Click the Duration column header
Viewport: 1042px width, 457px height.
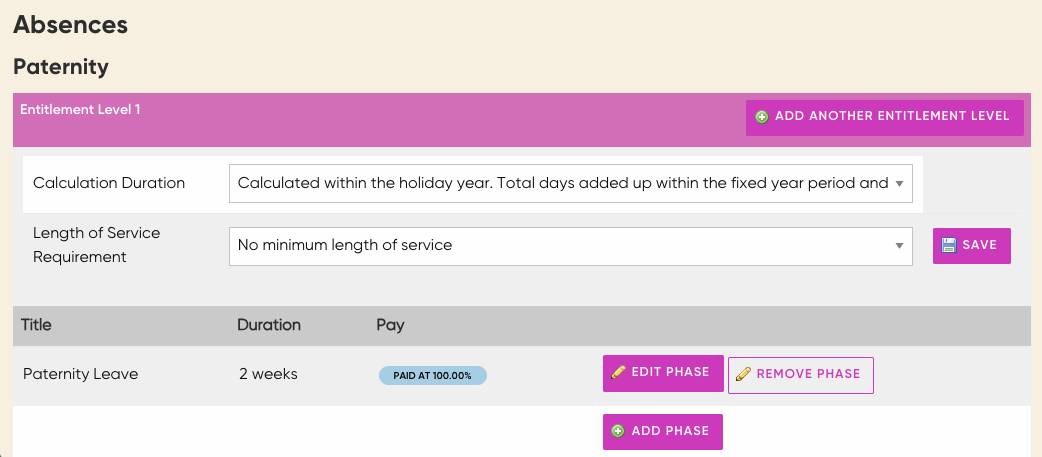point(268,325)
